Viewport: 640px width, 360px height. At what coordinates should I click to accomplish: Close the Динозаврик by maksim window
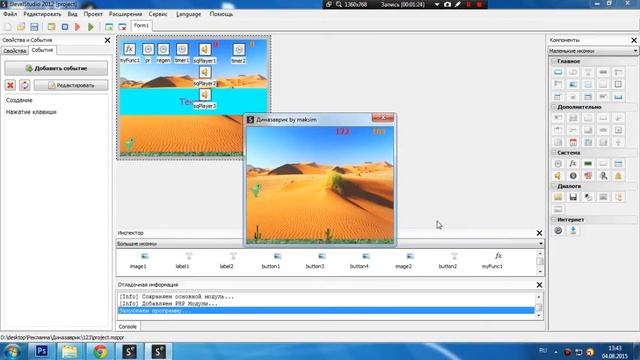pos(383,118)
